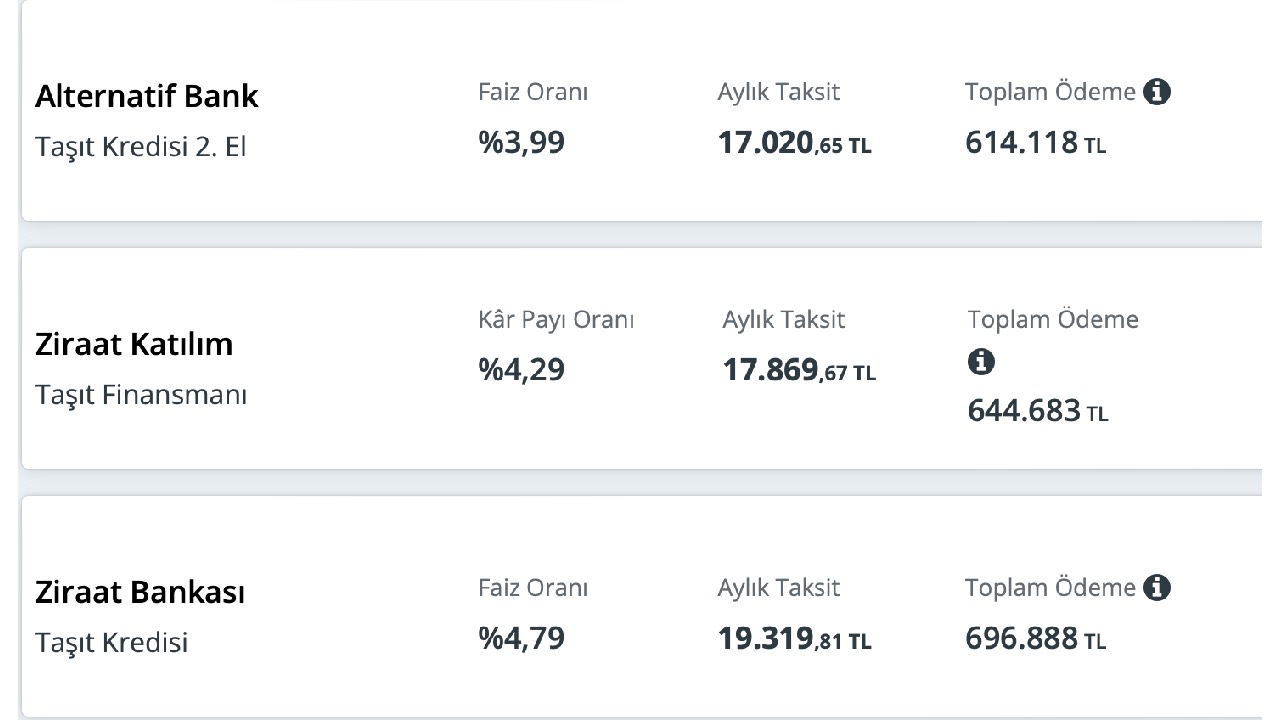1280x720 pixels.
Task: Click Toplam Ödeme label in Alternatif Bank card
Action: tap(1050, 92)
